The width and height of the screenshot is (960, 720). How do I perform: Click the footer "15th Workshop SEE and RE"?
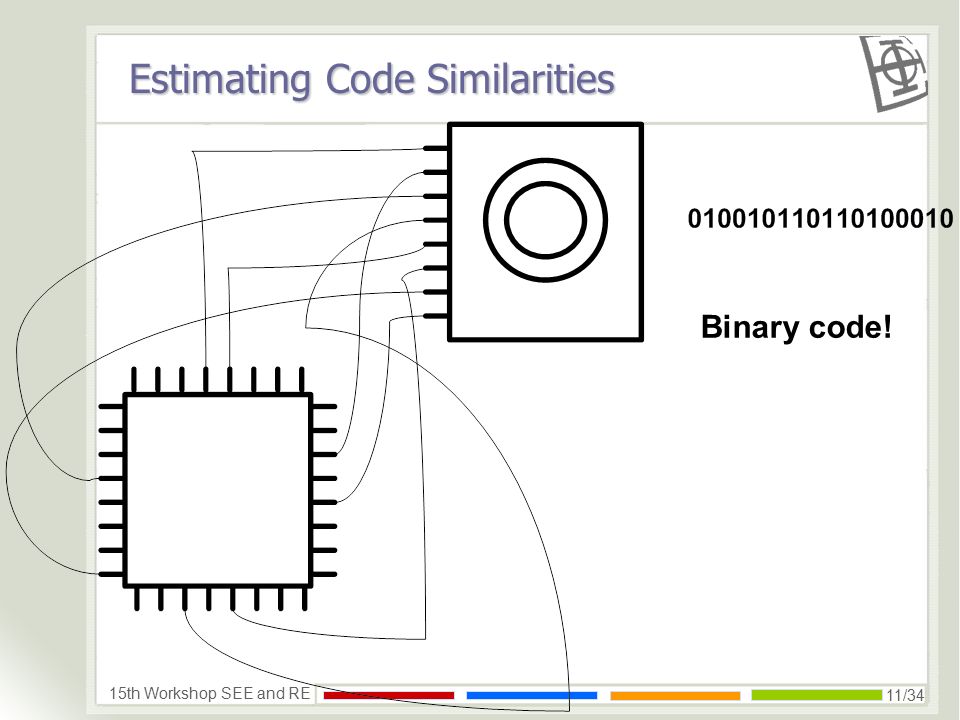click(x=209, y=693)
